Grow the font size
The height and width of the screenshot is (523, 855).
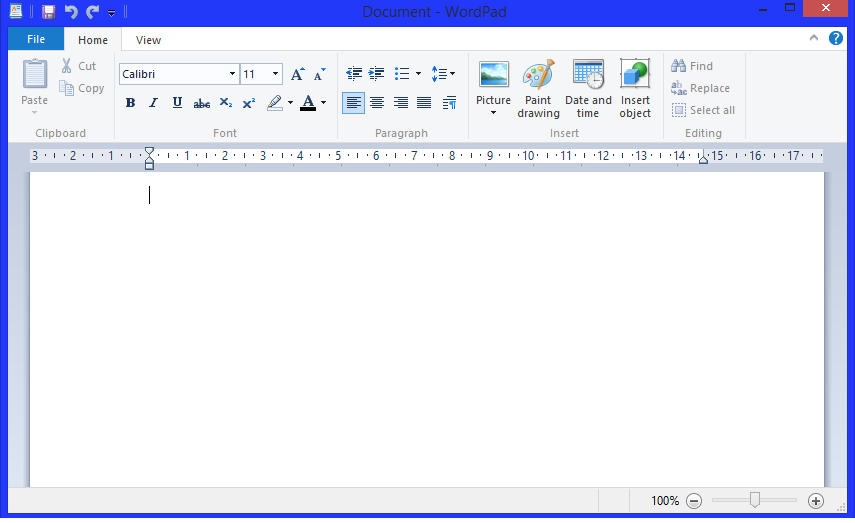[x=297, y=74]
